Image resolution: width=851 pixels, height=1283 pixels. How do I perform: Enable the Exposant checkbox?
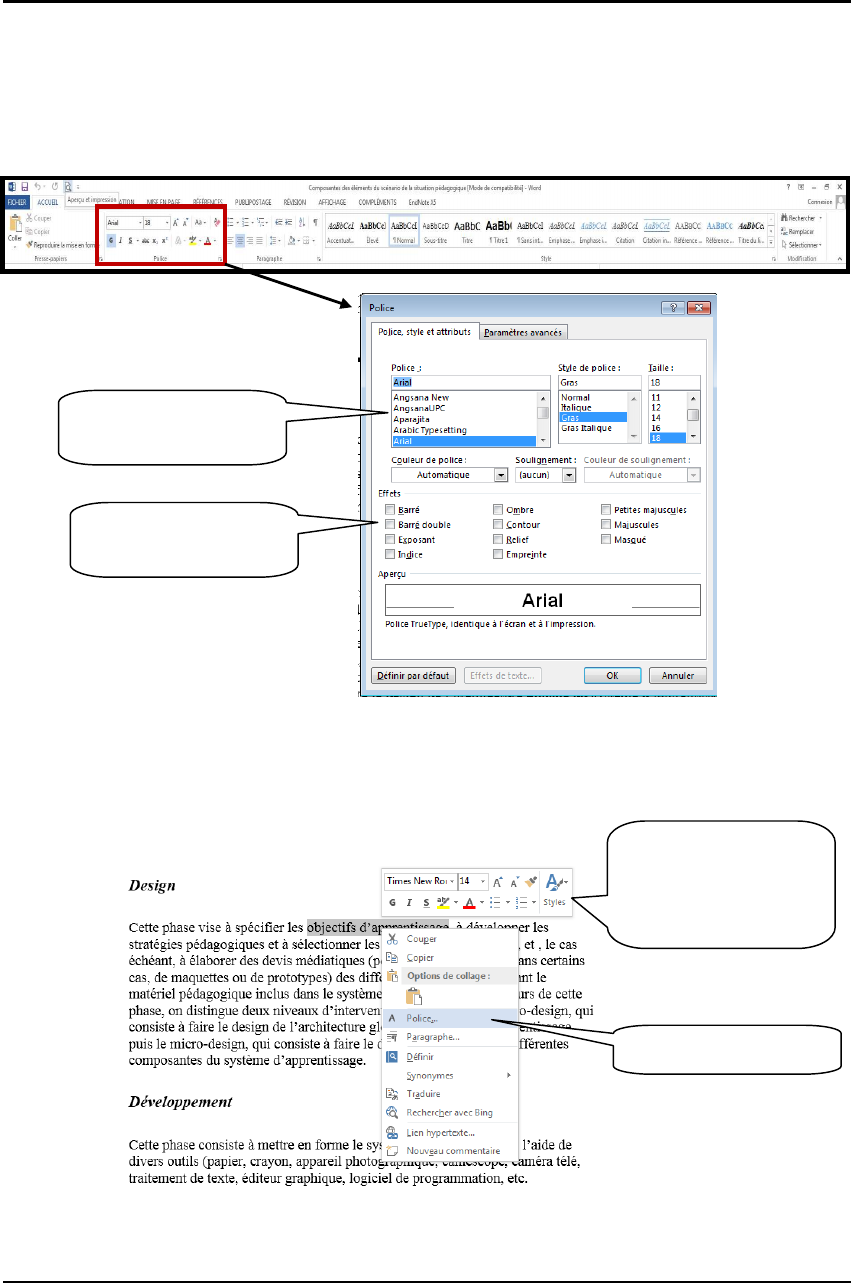(390, 539)
